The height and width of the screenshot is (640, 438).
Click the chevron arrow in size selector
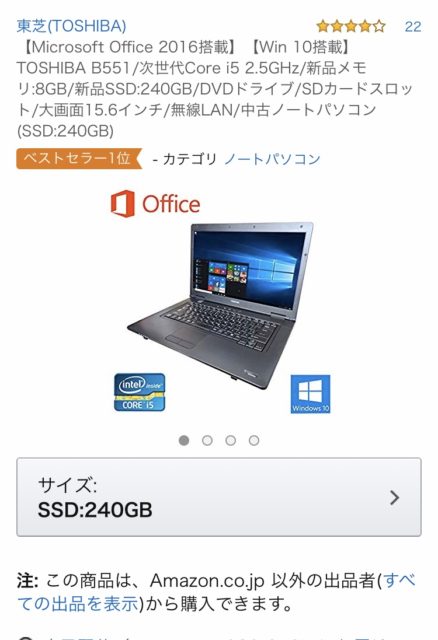click(x=394, y=498)
